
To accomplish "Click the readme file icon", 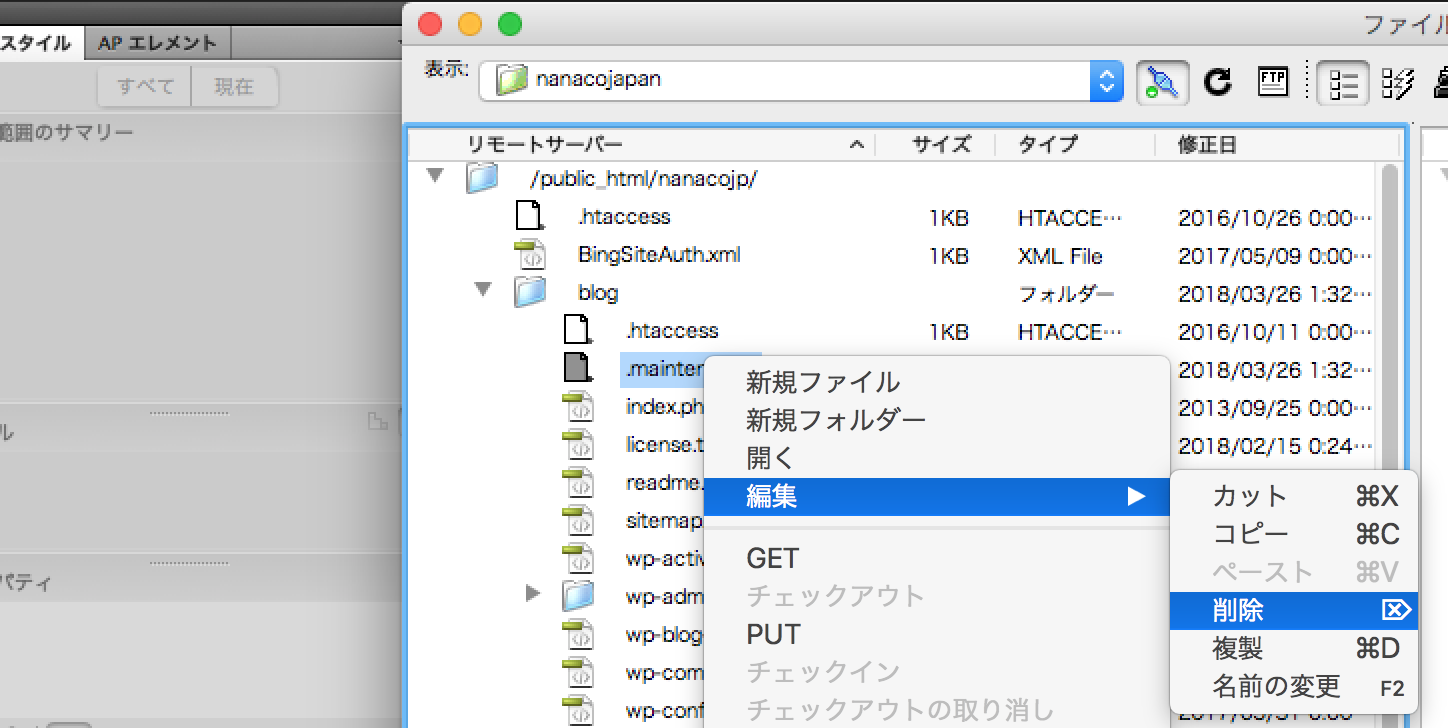I will pos(577,483).
